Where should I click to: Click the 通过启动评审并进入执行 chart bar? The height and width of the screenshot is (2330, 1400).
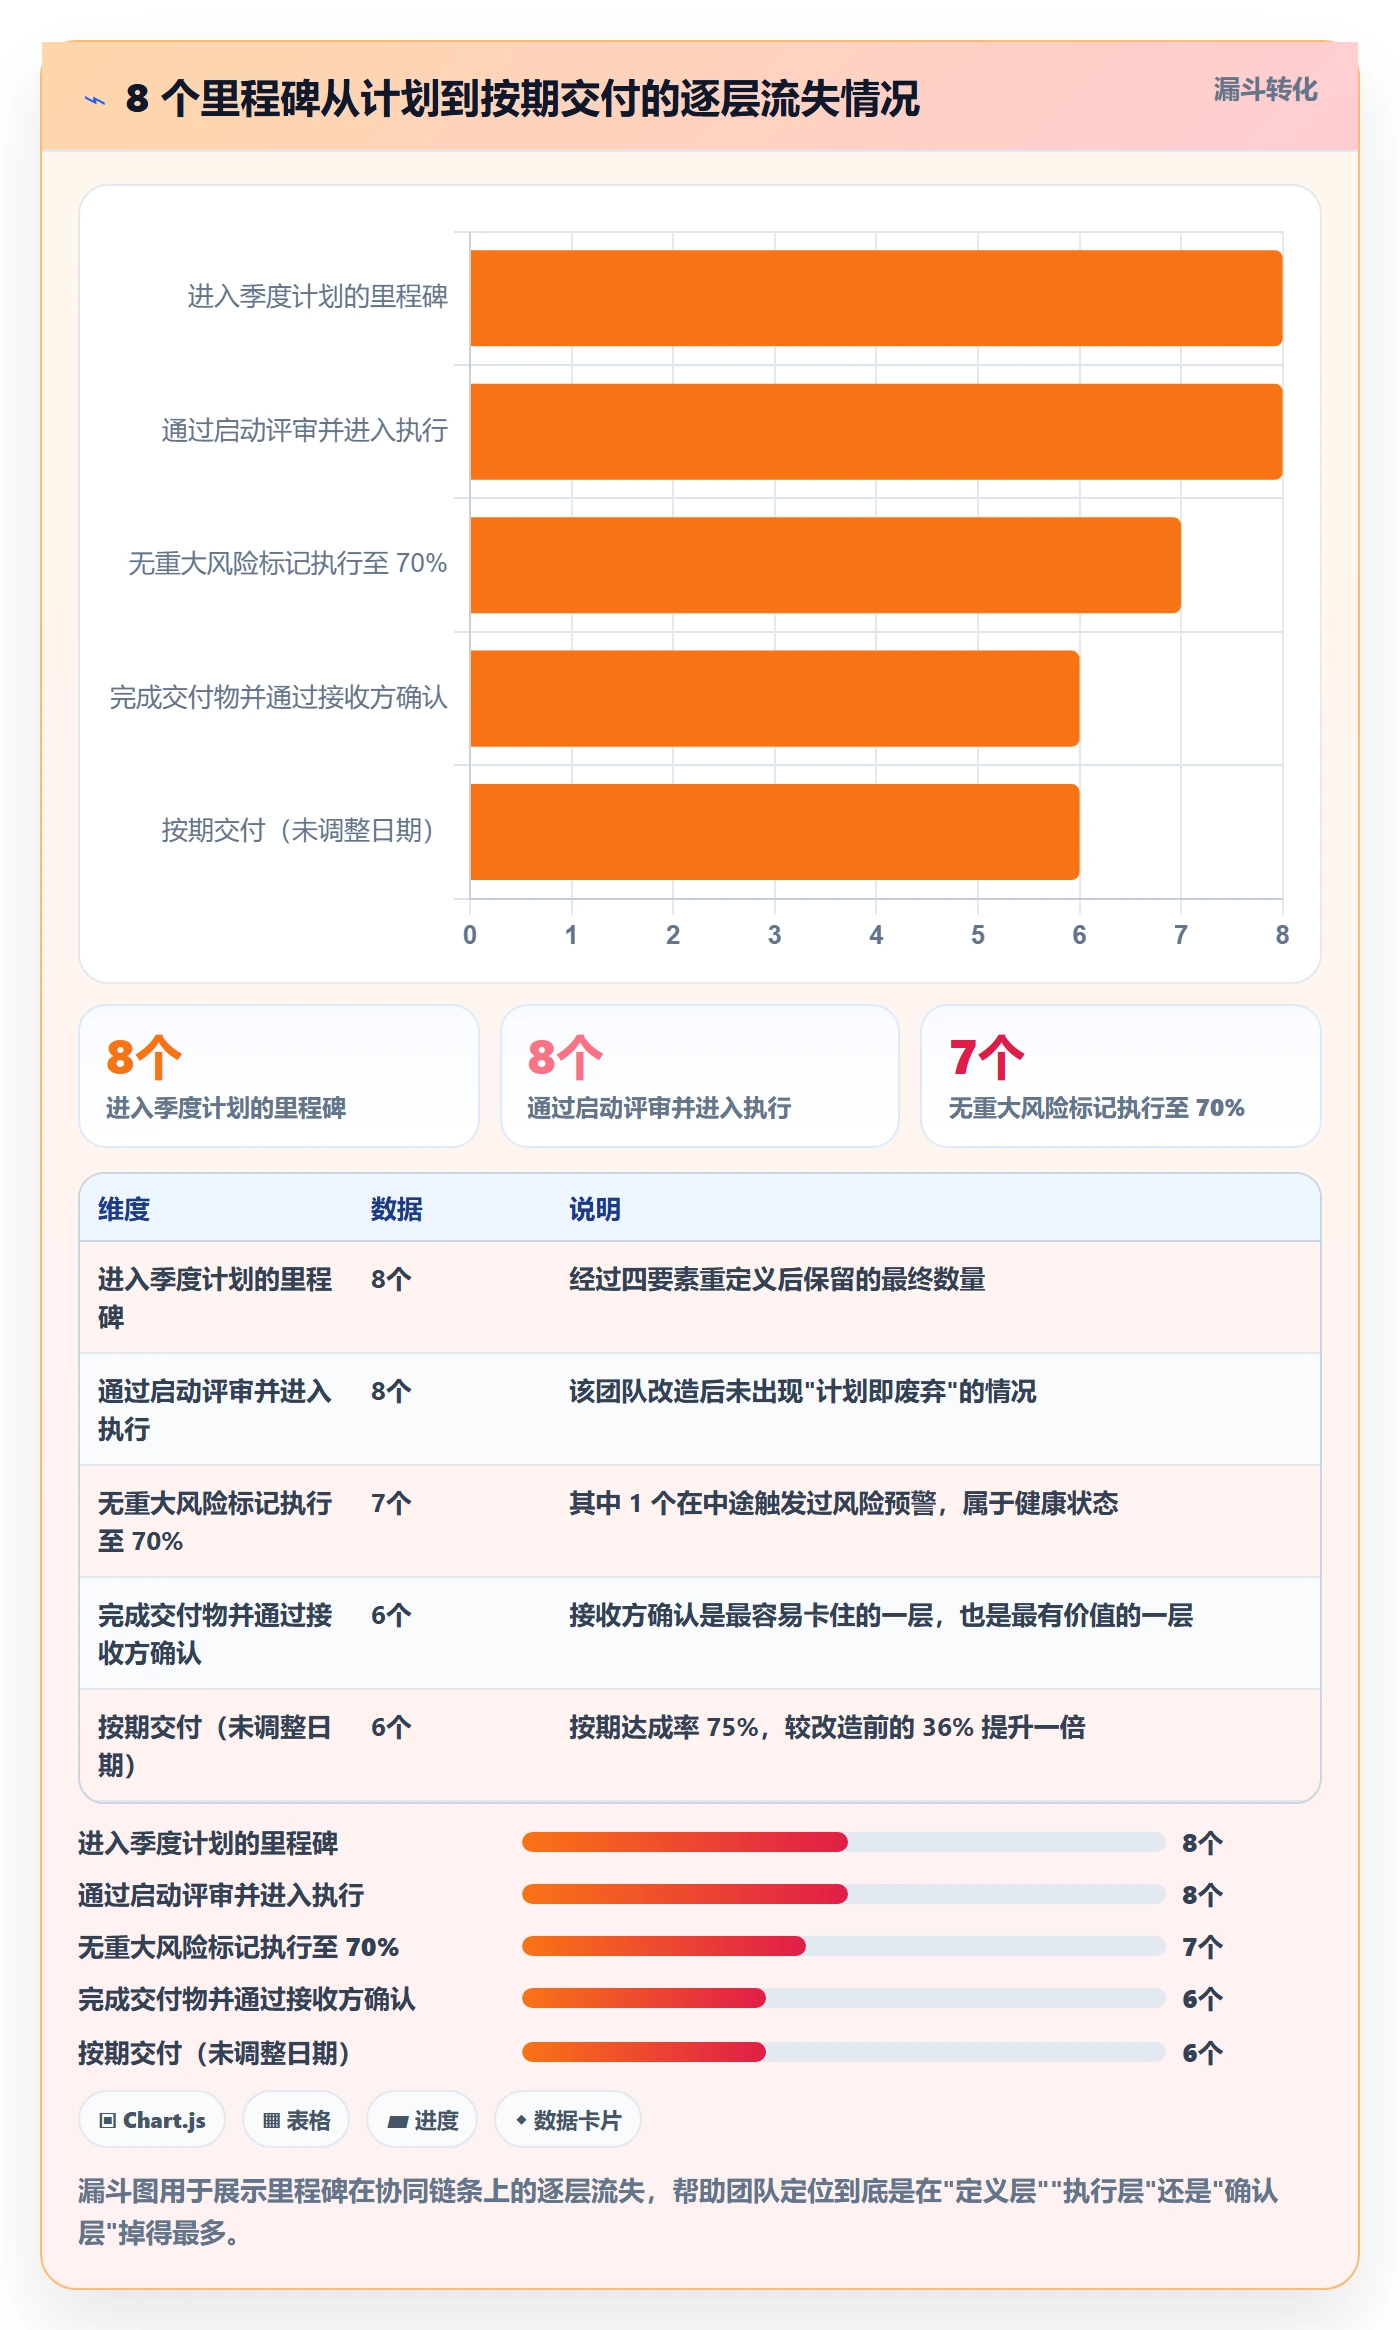pyautogui.click(x=876, y=431)
